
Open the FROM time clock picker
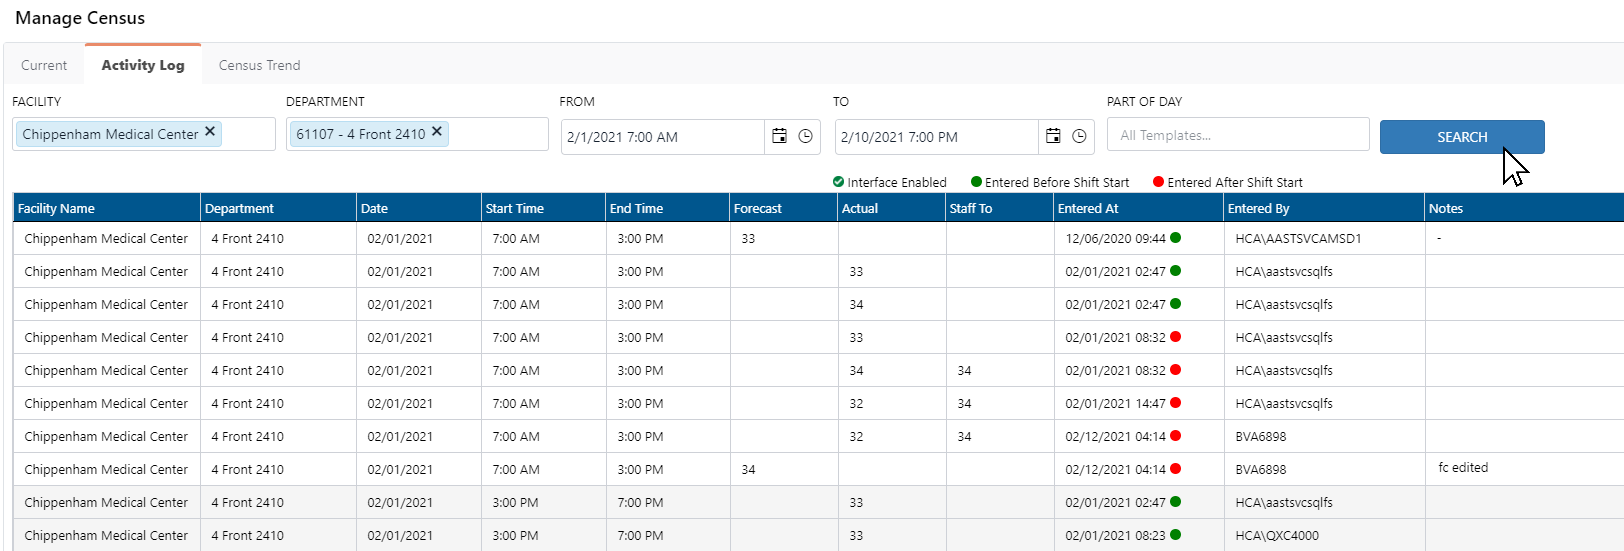805,137
